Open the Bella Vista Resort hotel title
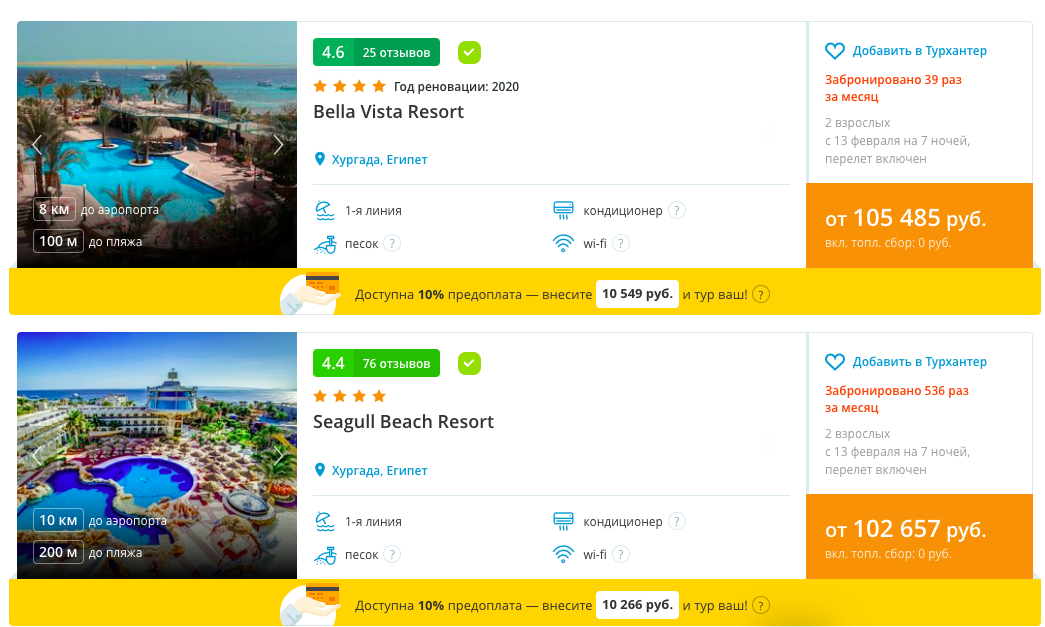1045x627 pixels. tap(388, 112)
